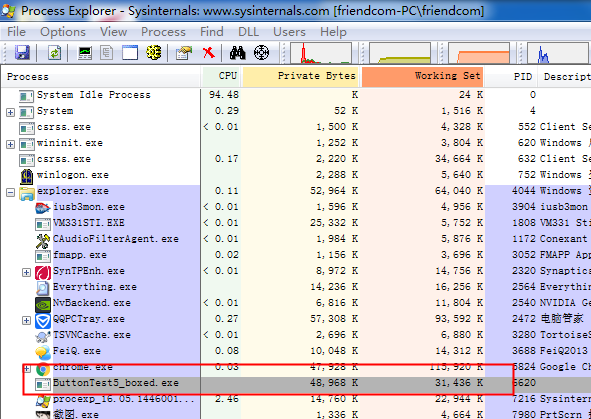Click the yellow commit history mini graph
Viewport: 591px width, 419px height.
click(x=400, y=53)
